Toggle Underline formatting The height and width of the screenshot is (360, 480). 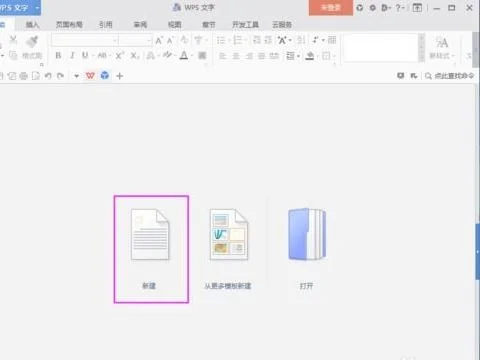coord(85,55)
